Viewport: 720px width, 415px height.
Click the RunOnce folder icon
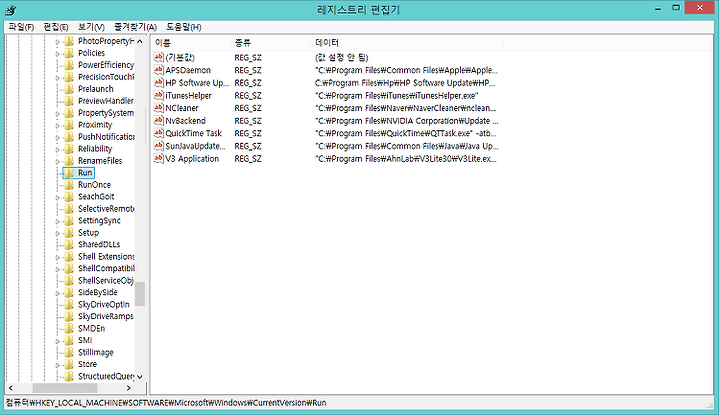[x=69, y=185]
